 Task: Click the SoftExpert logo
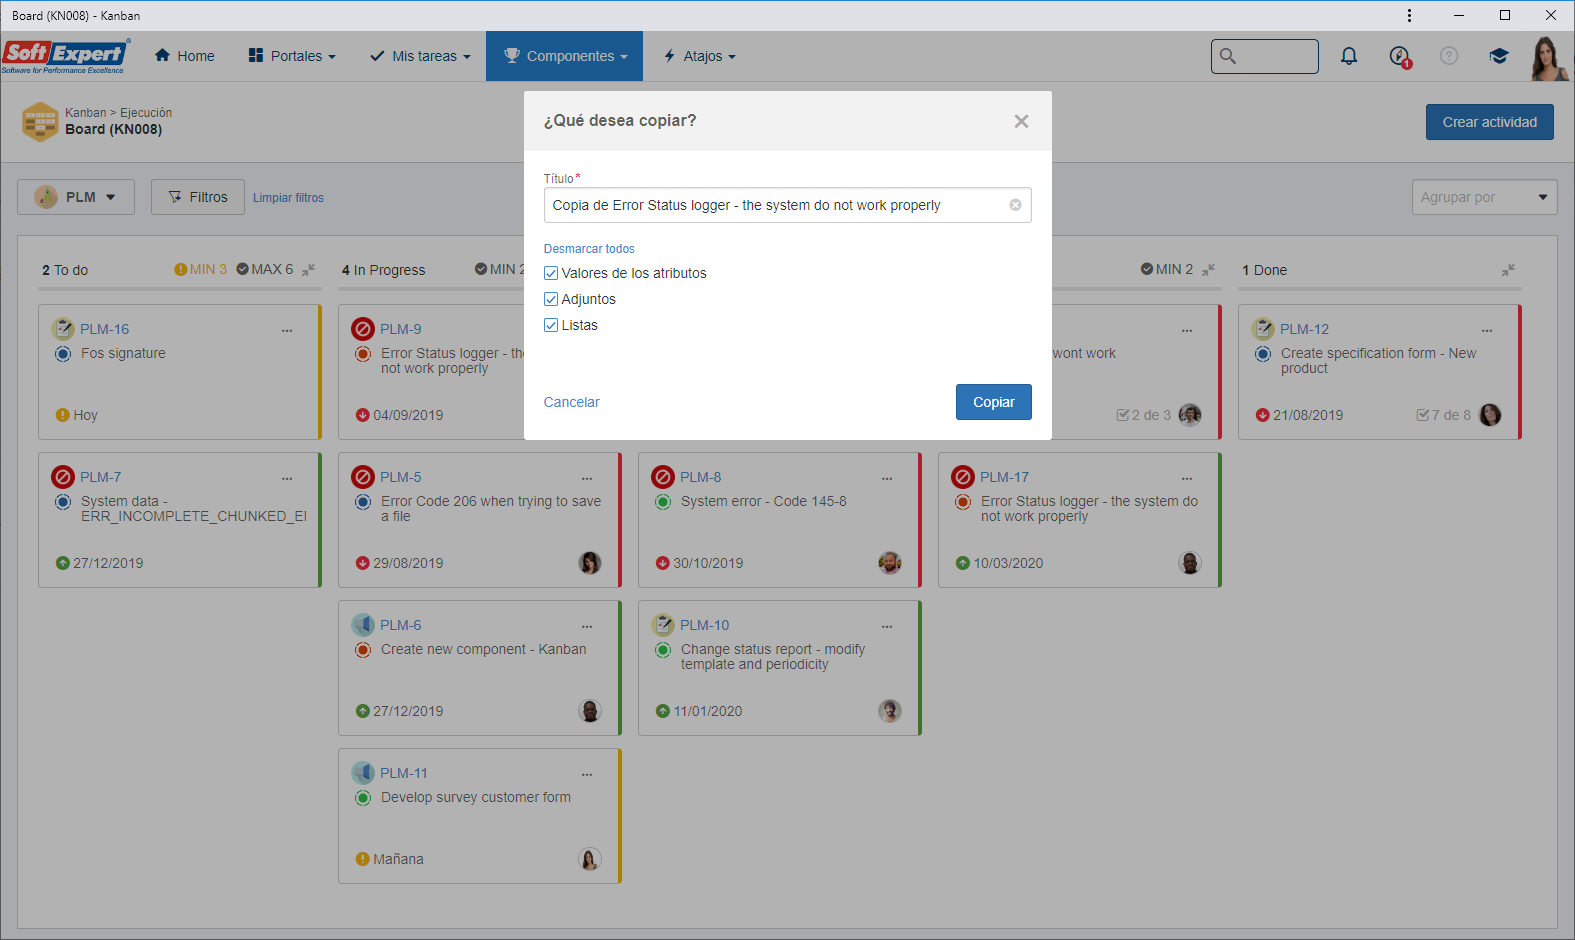[x=66, y=56]
